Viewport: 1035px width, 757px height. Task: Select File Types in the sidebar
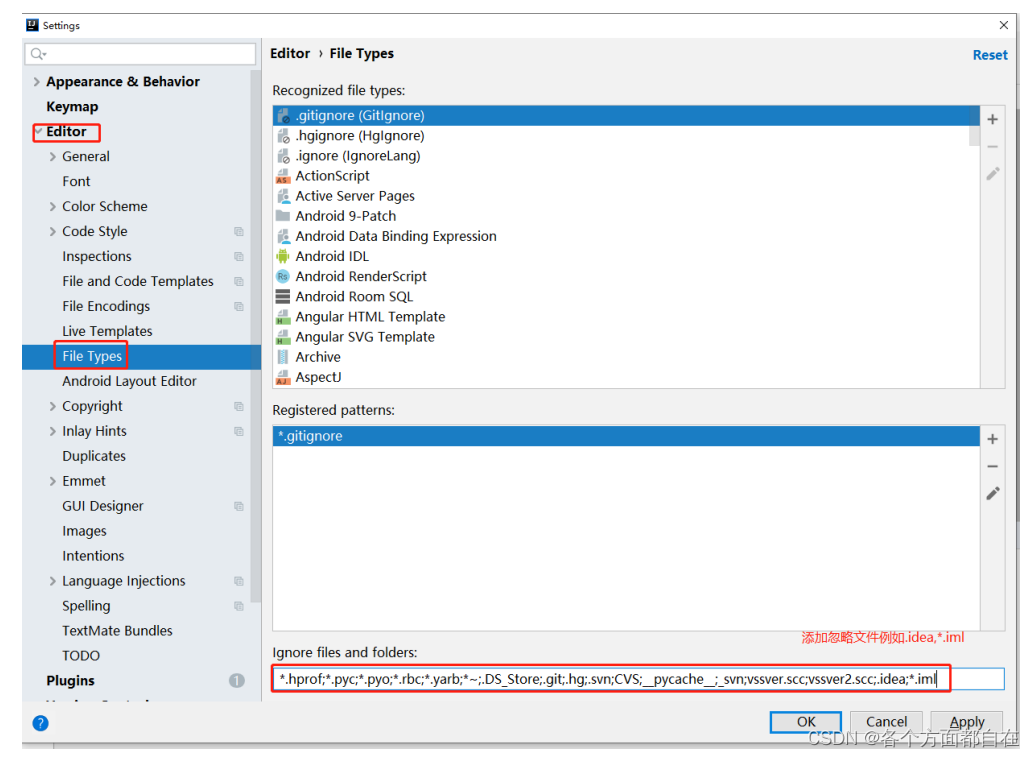tap(92, 356)
